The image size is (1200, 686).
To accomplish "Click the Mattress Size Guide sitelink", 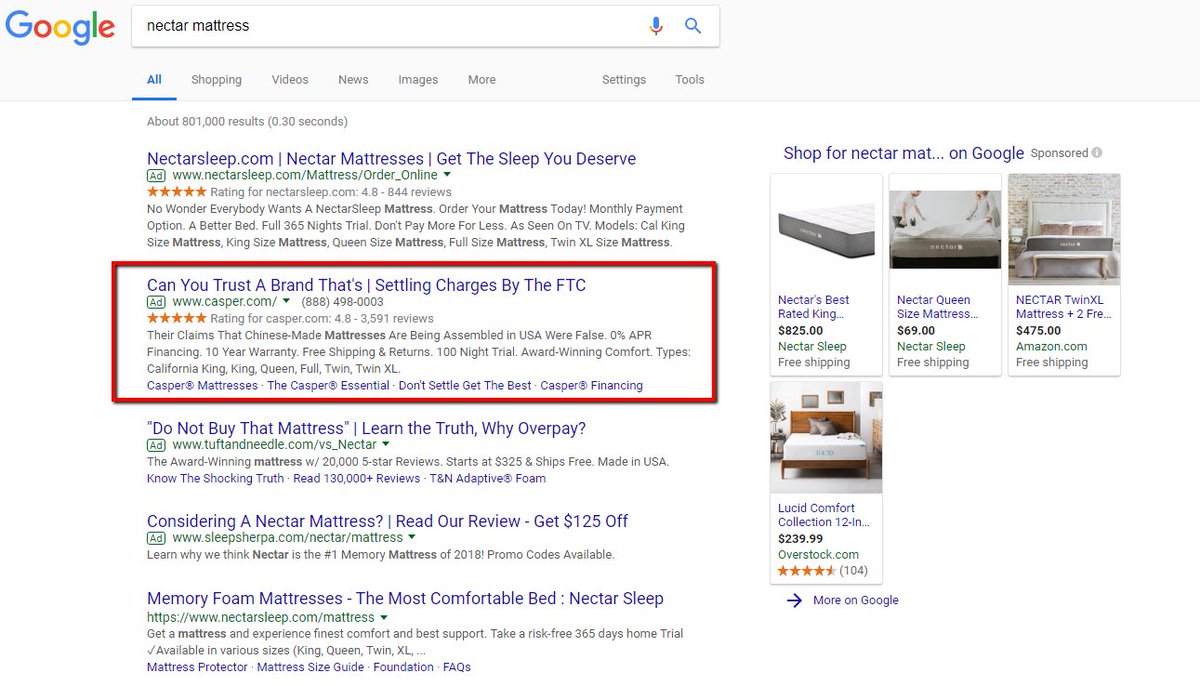I will pos(311,667).
